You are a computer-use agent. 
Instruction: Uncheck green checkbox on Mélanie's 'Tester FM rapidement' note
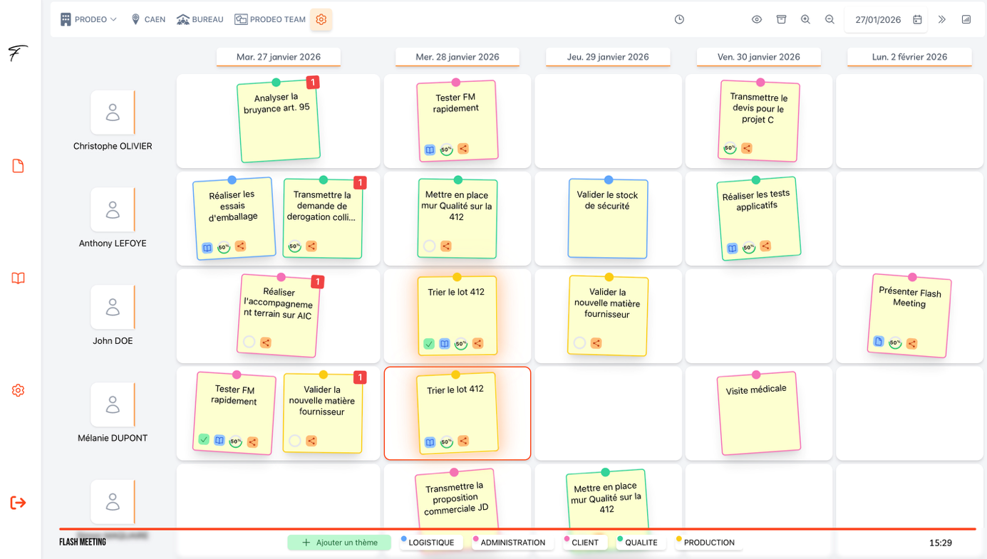[x=203, y=439]
